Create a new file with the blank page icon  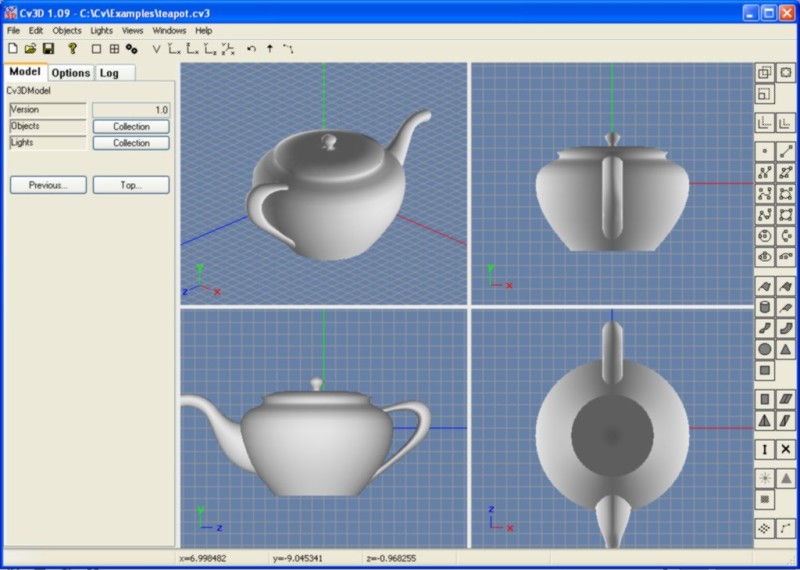point(13,49)
